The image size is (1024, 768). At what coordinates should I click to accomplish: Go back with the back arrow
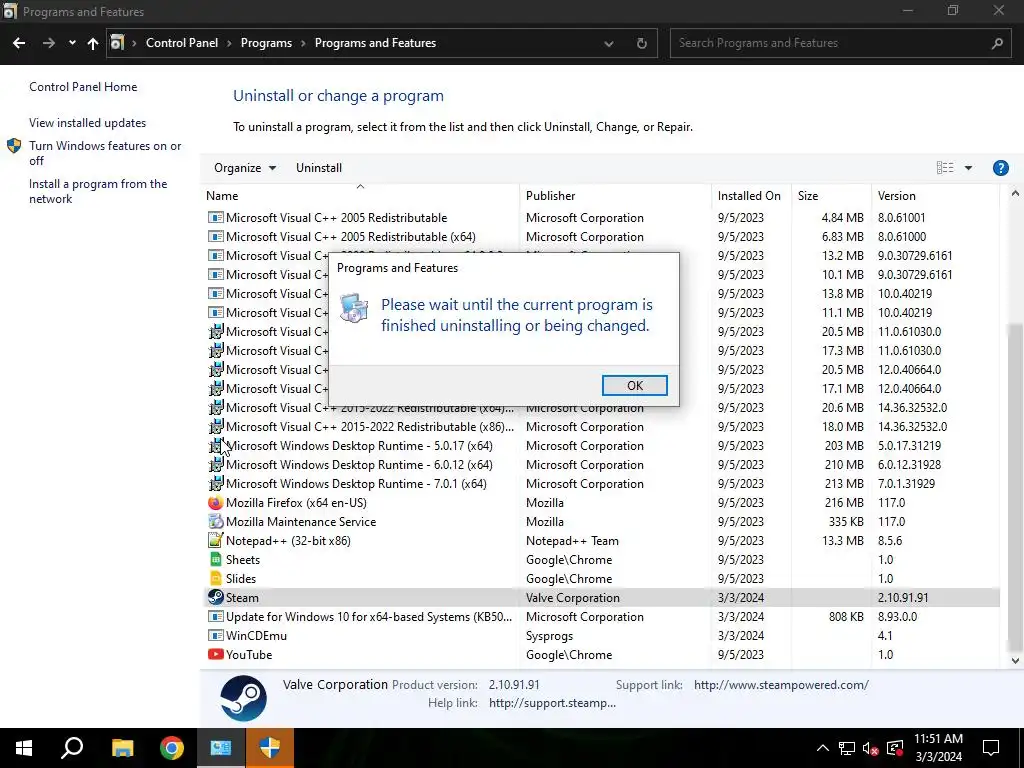coord(19,43)
